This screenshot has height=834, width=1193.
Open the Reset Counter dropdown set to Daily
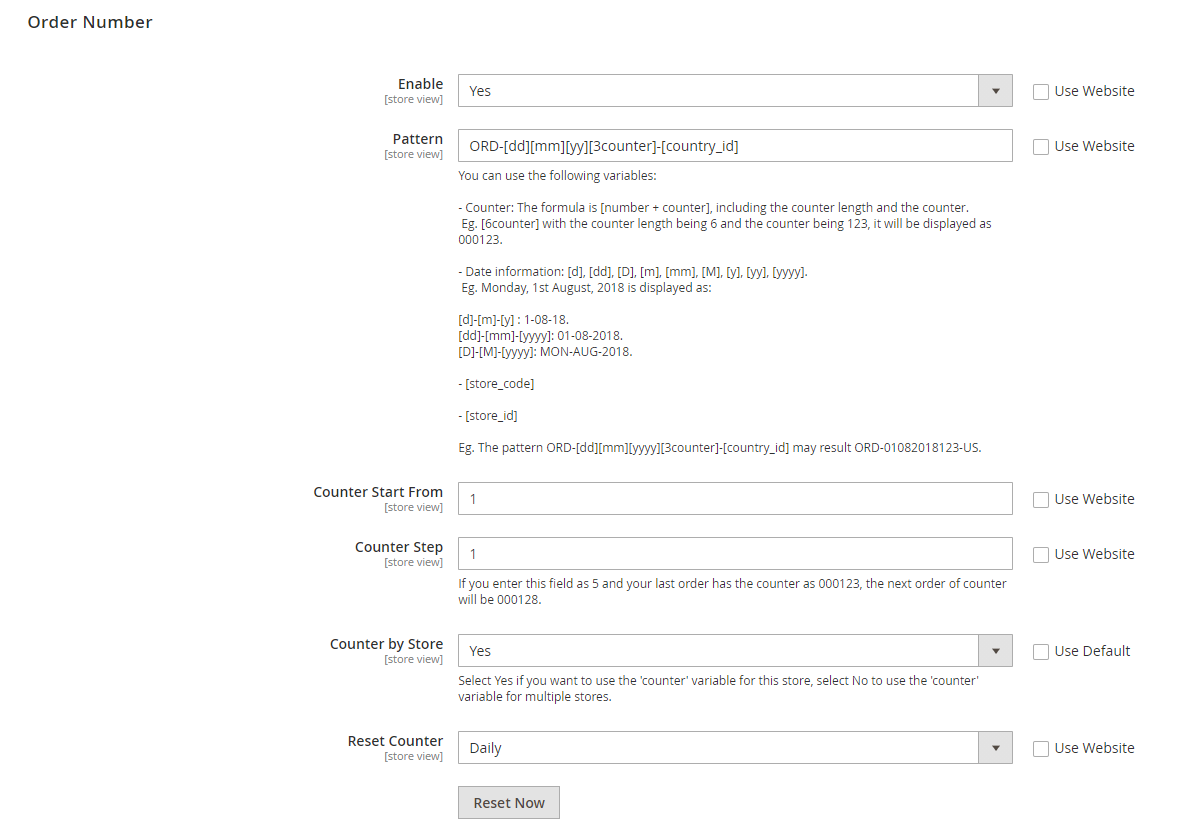pyautogui.click(x=734, y=748)
